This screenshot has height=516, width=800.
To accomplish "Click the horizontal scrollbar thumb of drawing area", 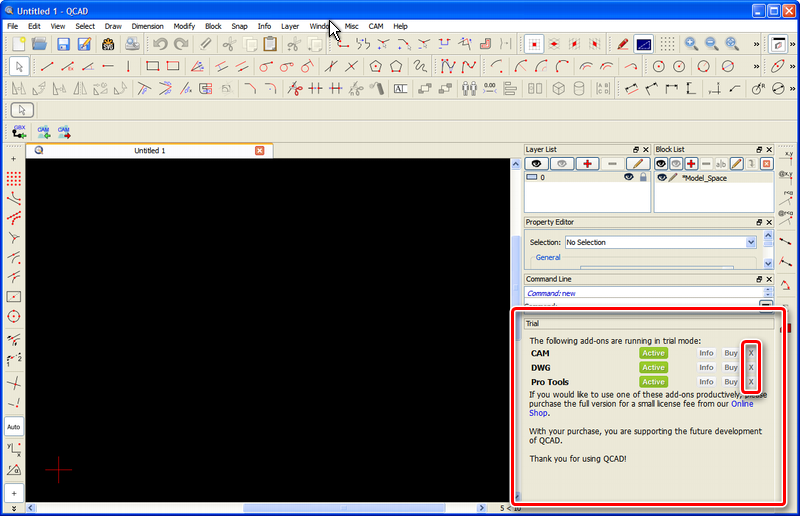I will pos(344,508).
